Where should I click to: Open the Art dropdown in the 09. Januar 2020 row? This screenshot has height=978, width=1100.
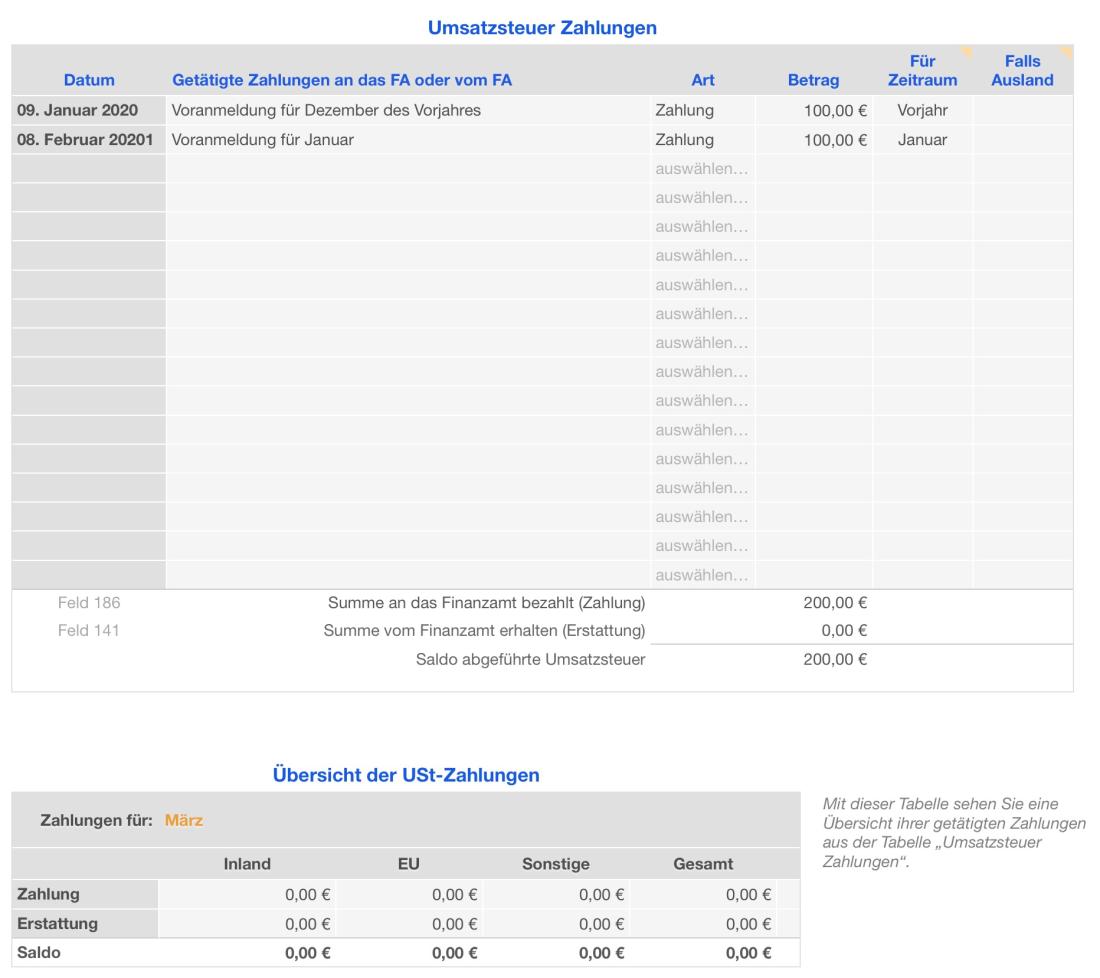tap(702, 111)
